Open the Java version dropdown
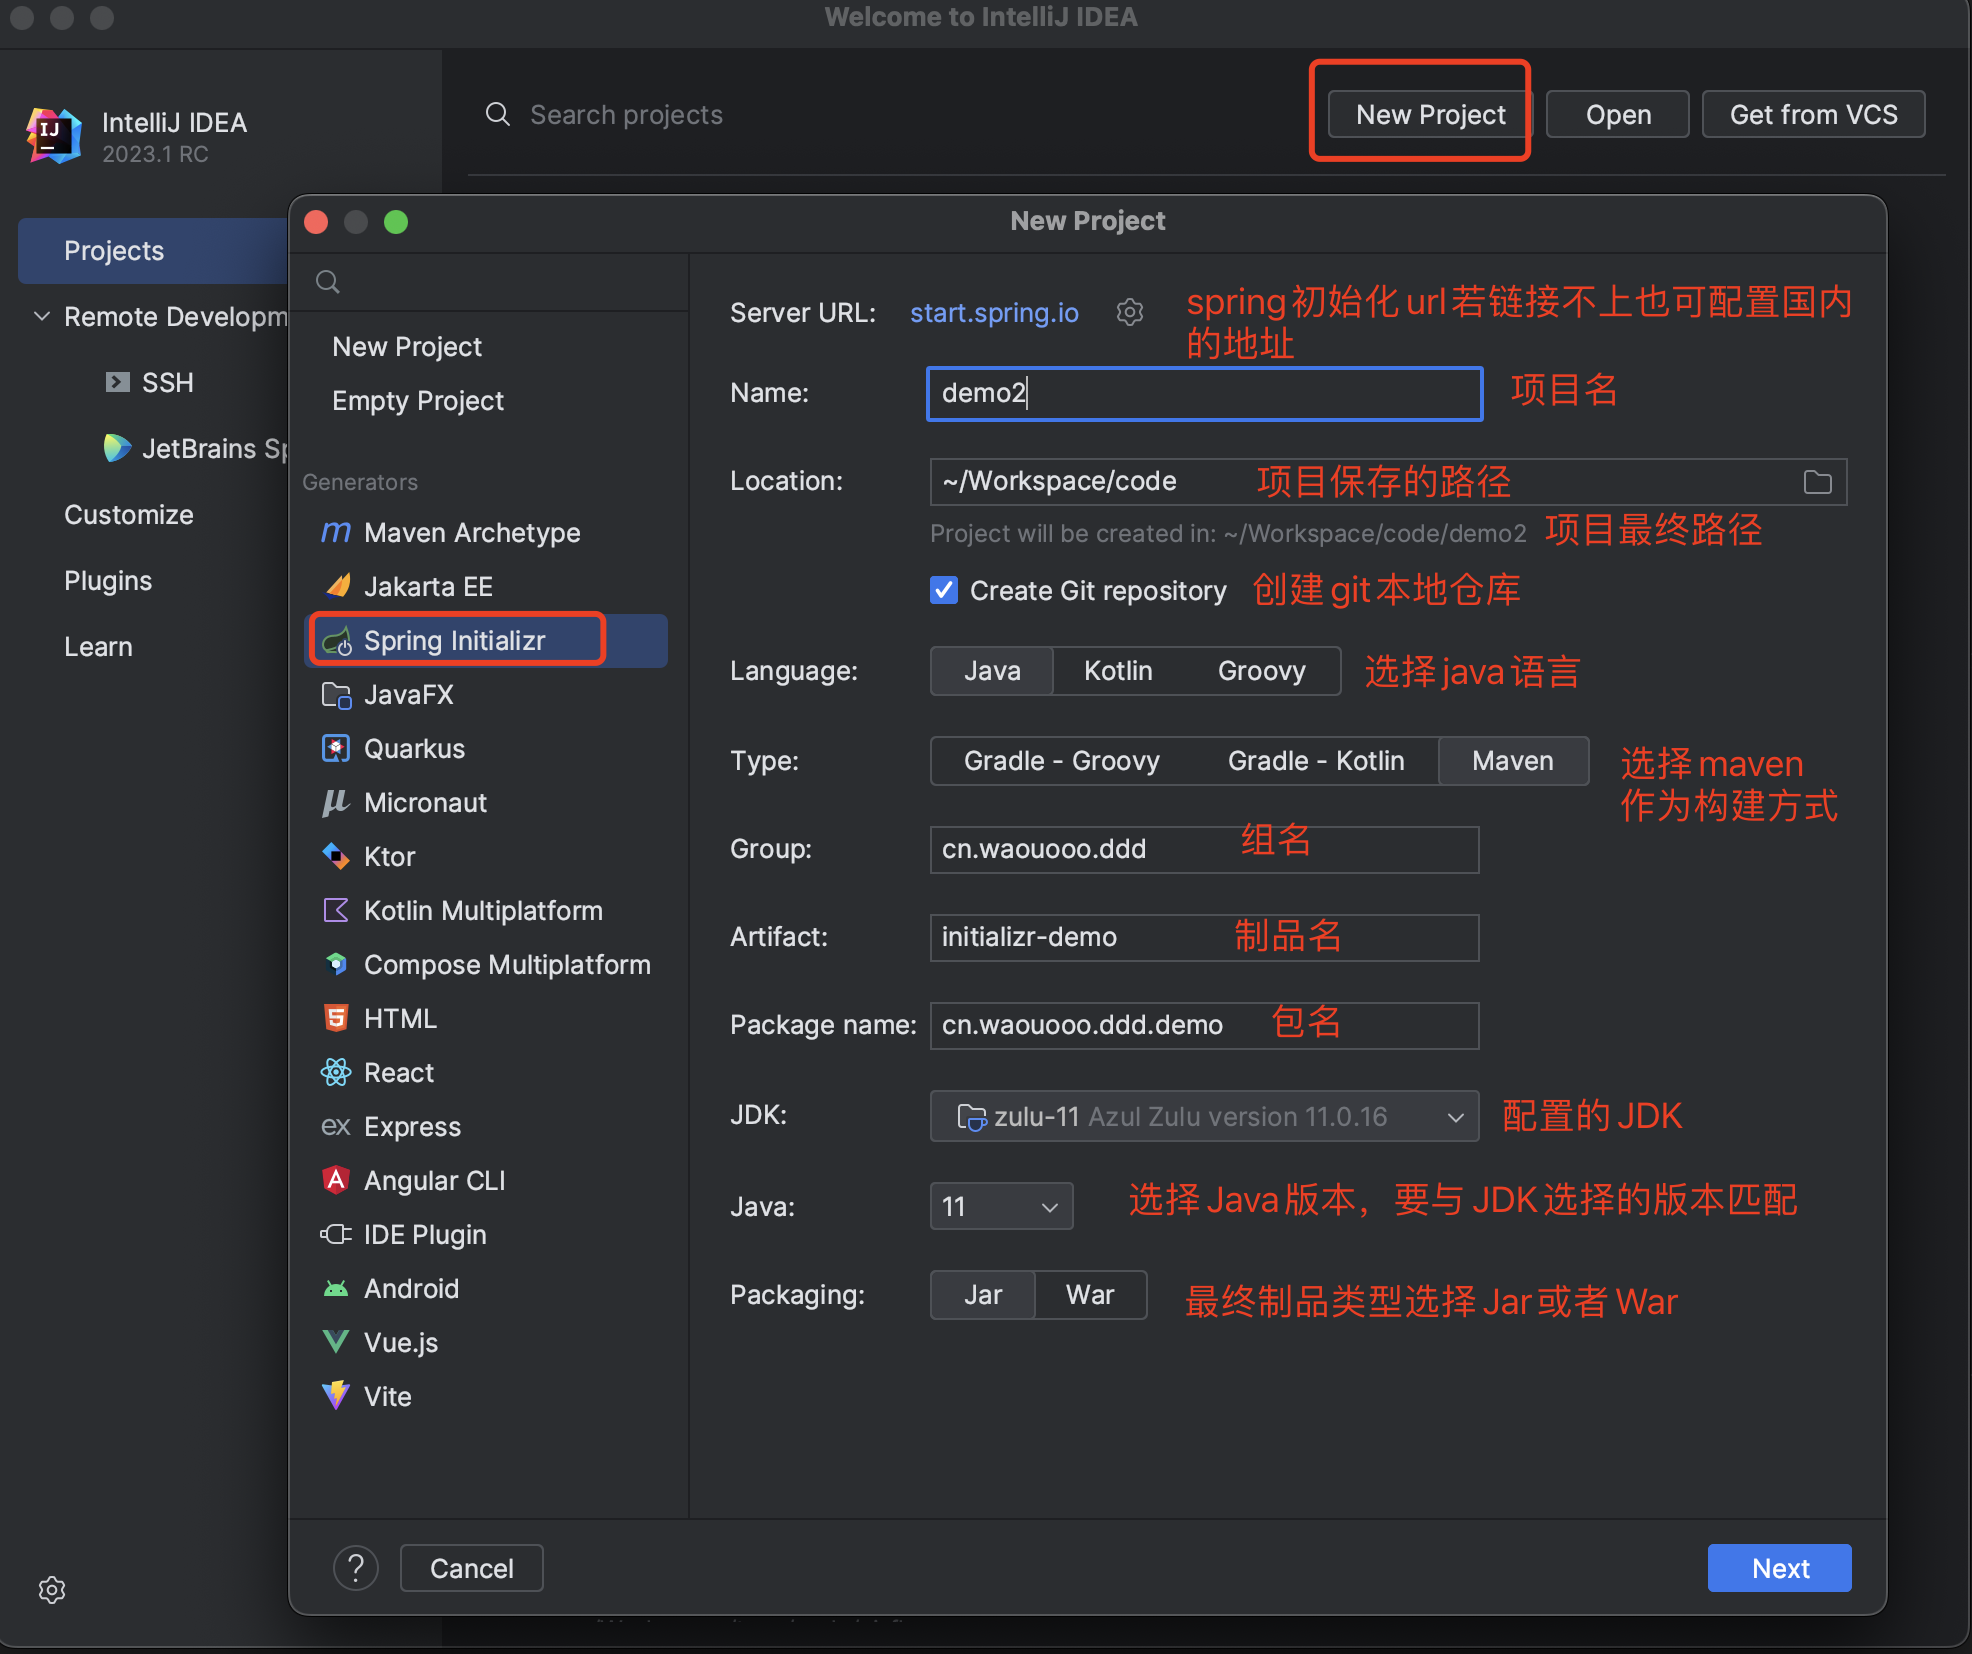The width and height of the screenshot is (1972, 1654). (x=1000, y=1206)
